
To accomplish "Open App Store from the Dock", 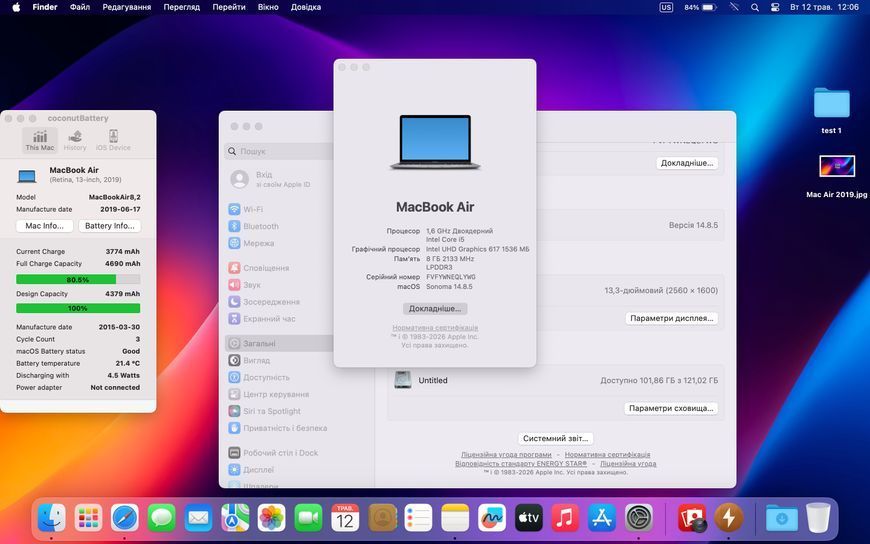I will [602, 518].
